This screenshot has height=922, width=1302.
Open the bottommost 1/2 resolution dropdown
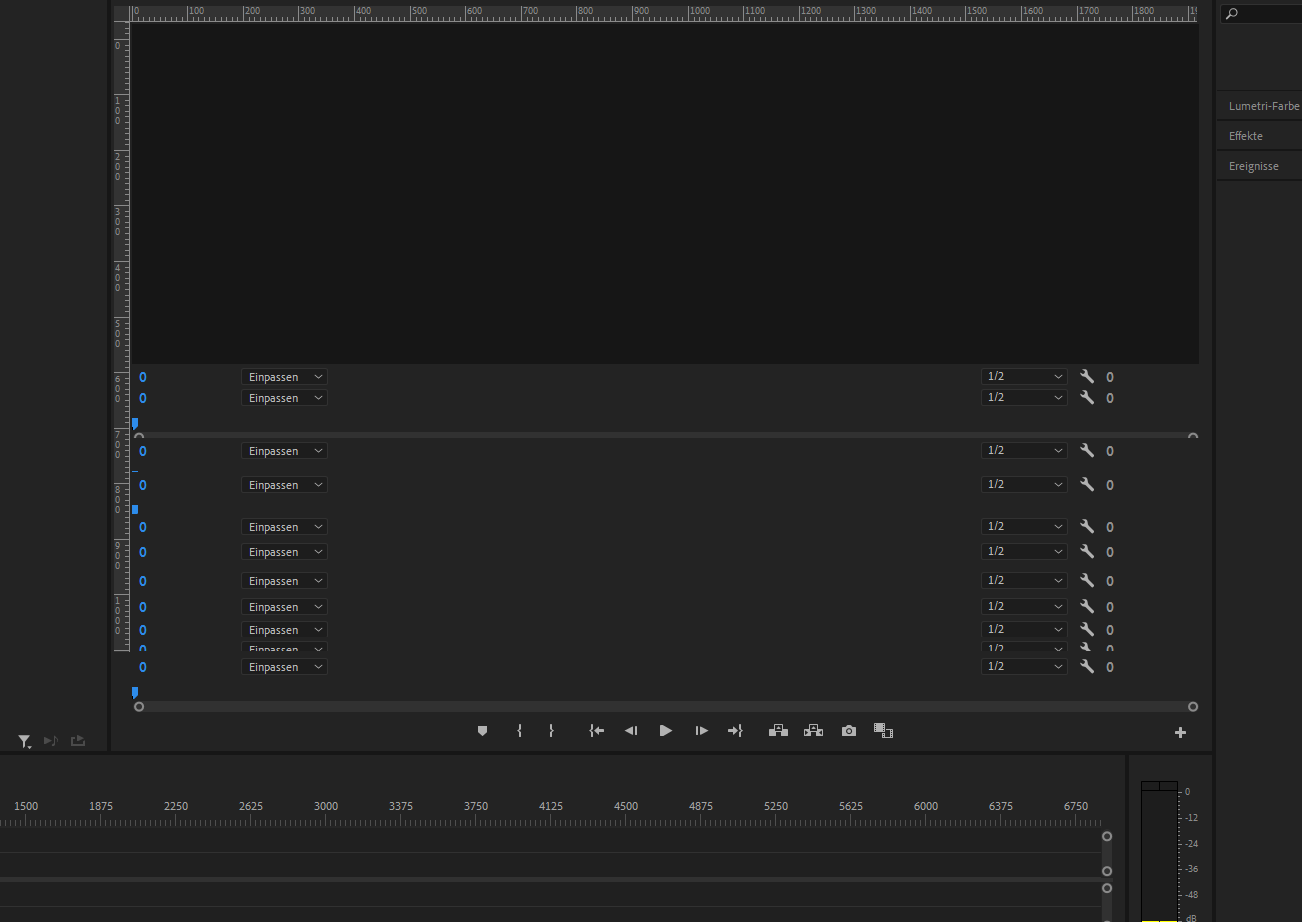pyautogui.click(x=1024, y=666)
